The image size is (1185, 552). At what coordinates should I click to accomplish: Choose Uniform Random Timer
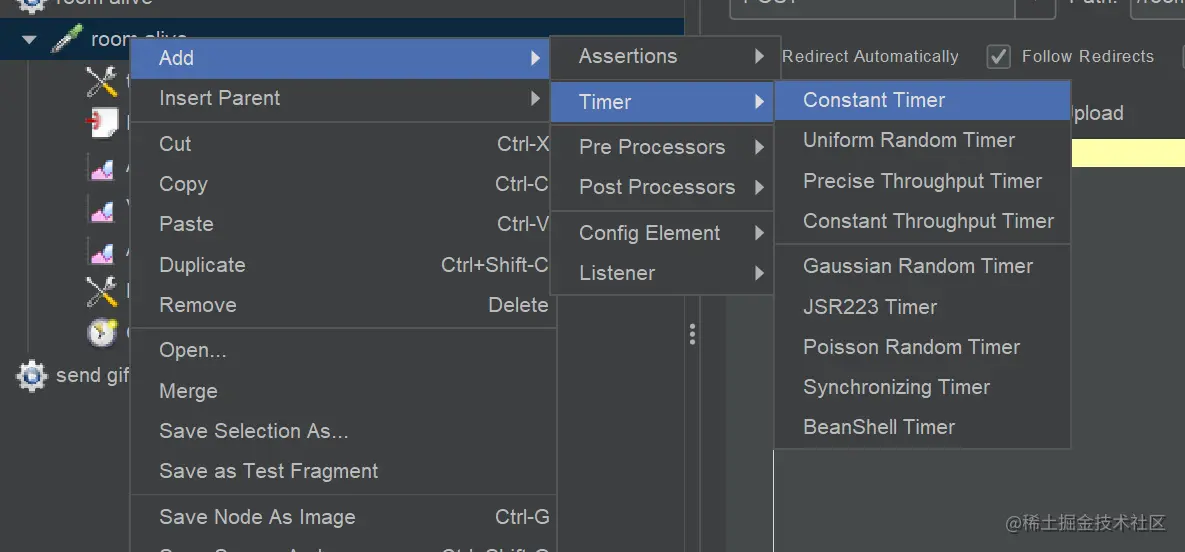[909, 140]
